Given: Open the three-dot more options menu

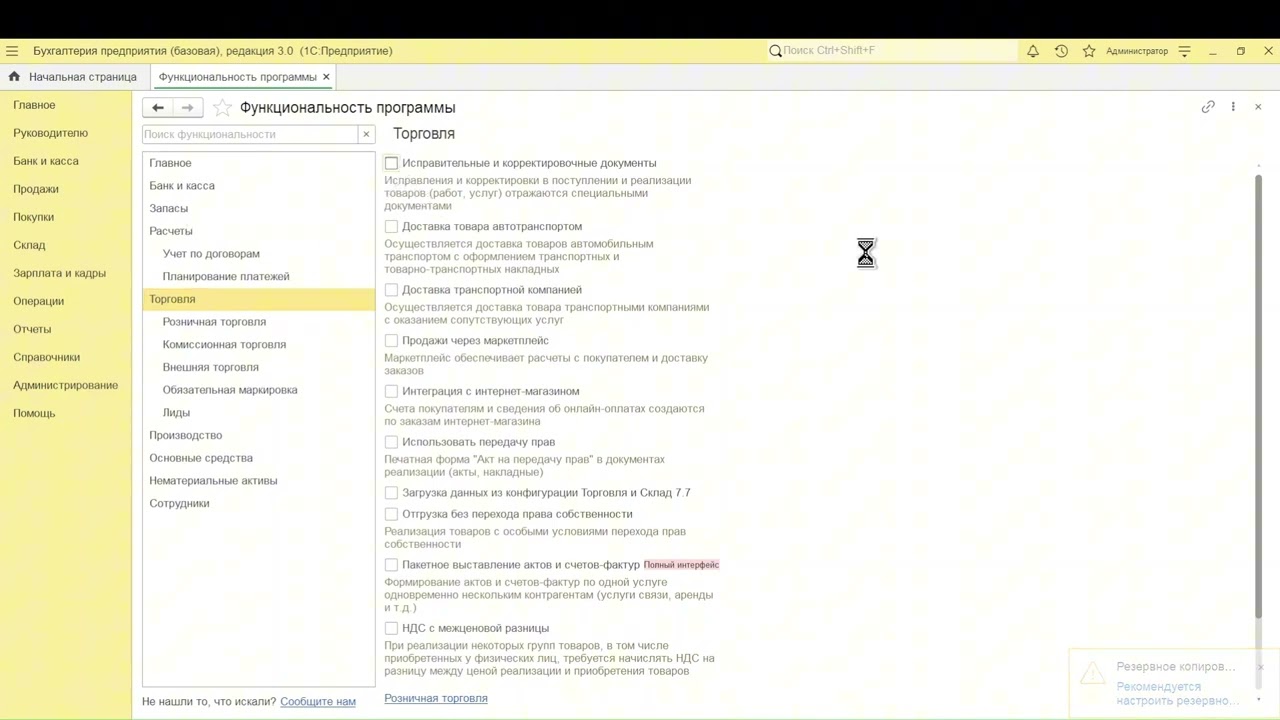Looking at the screenshot, I should point(1233,107).
